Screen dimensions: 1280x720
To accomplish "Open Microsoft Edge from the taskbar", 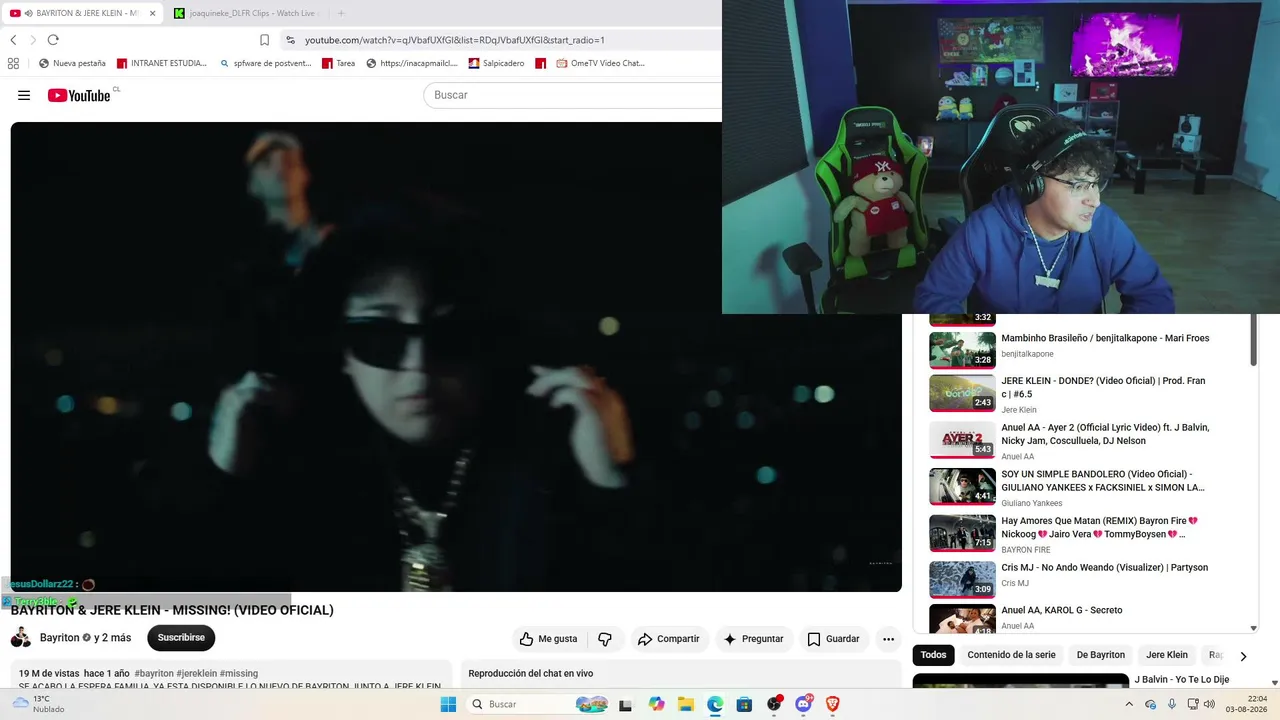I will tap(715, 704).
